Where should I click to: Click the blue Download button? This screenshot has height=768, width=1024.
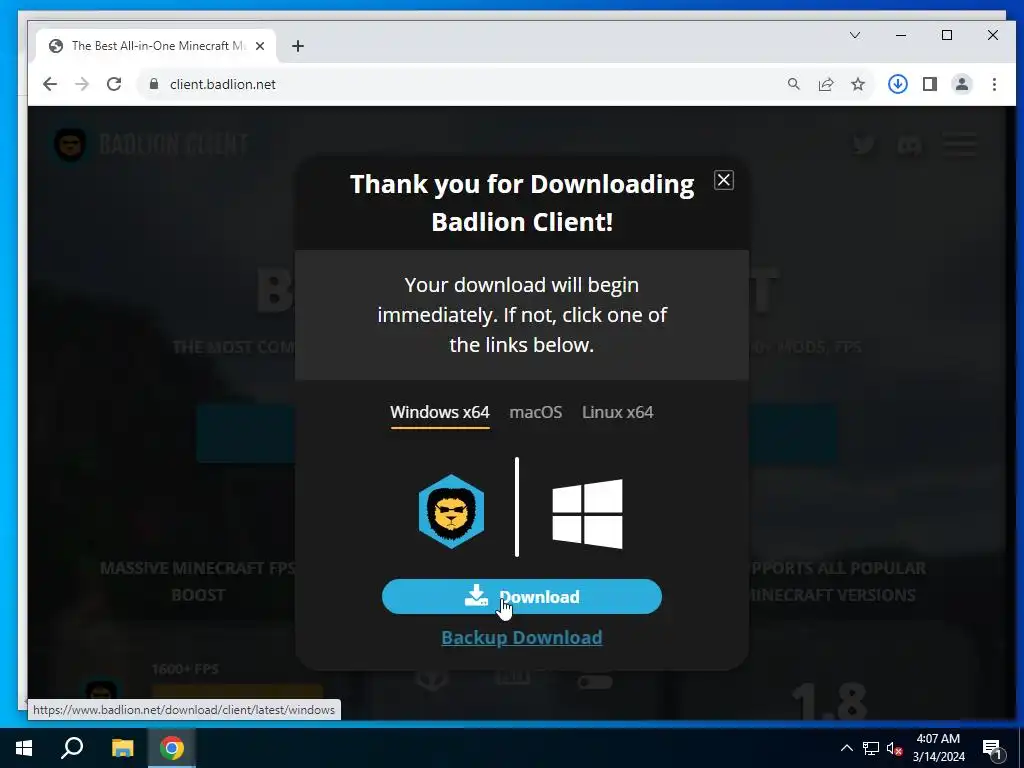coord(521,596)
